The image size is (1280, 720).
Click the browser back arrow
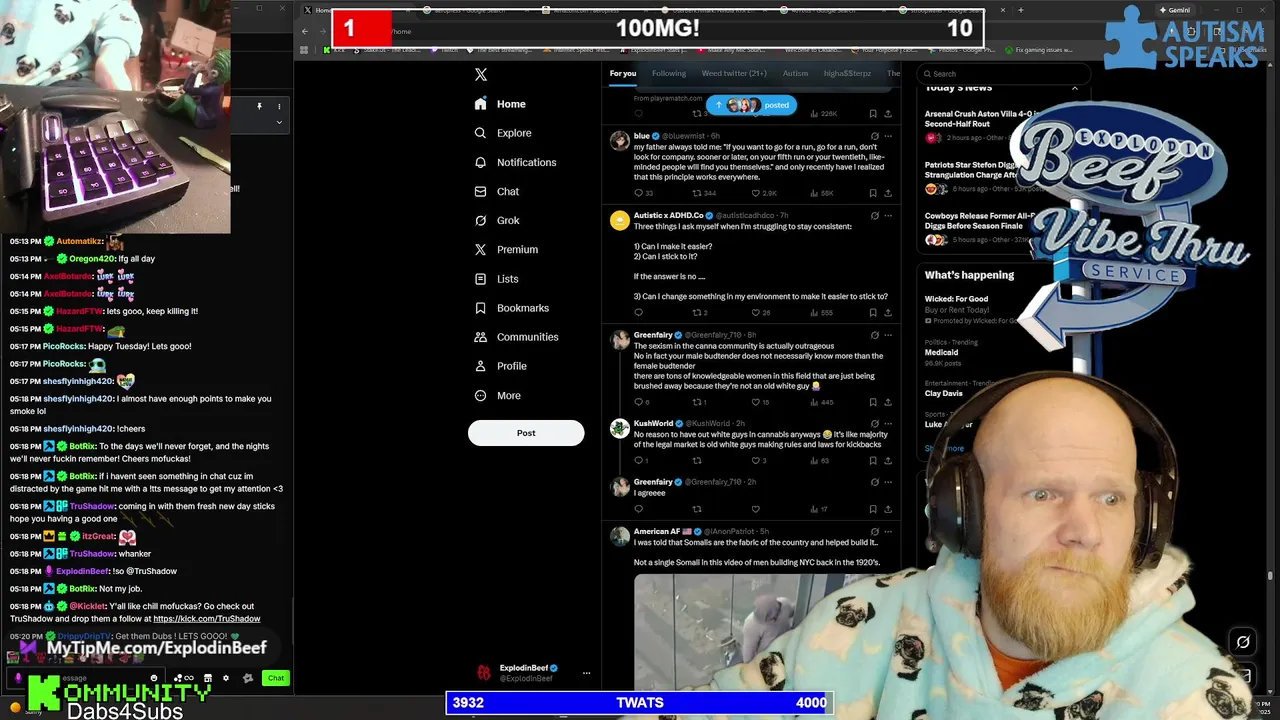click(305, 31)
